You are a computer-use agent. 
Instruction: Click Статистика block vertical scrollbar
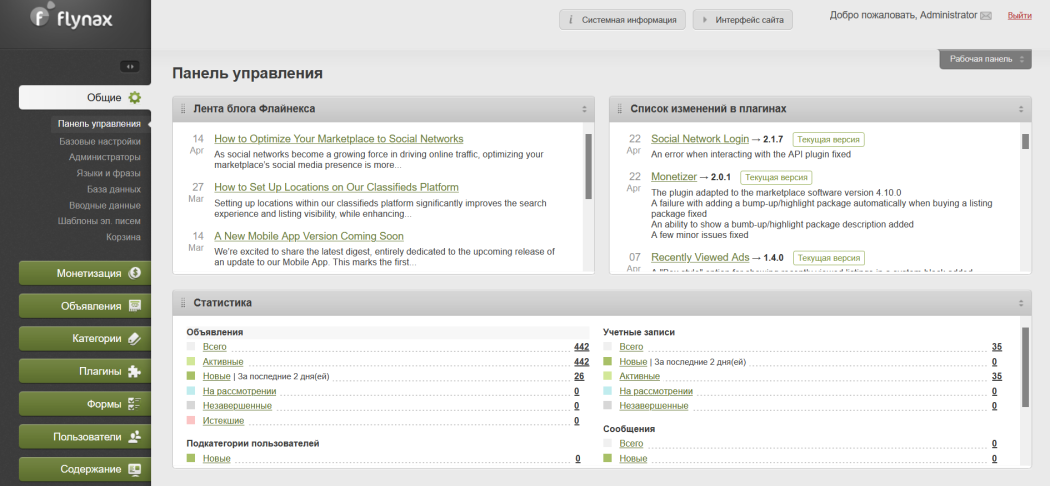click(1025, 367)
